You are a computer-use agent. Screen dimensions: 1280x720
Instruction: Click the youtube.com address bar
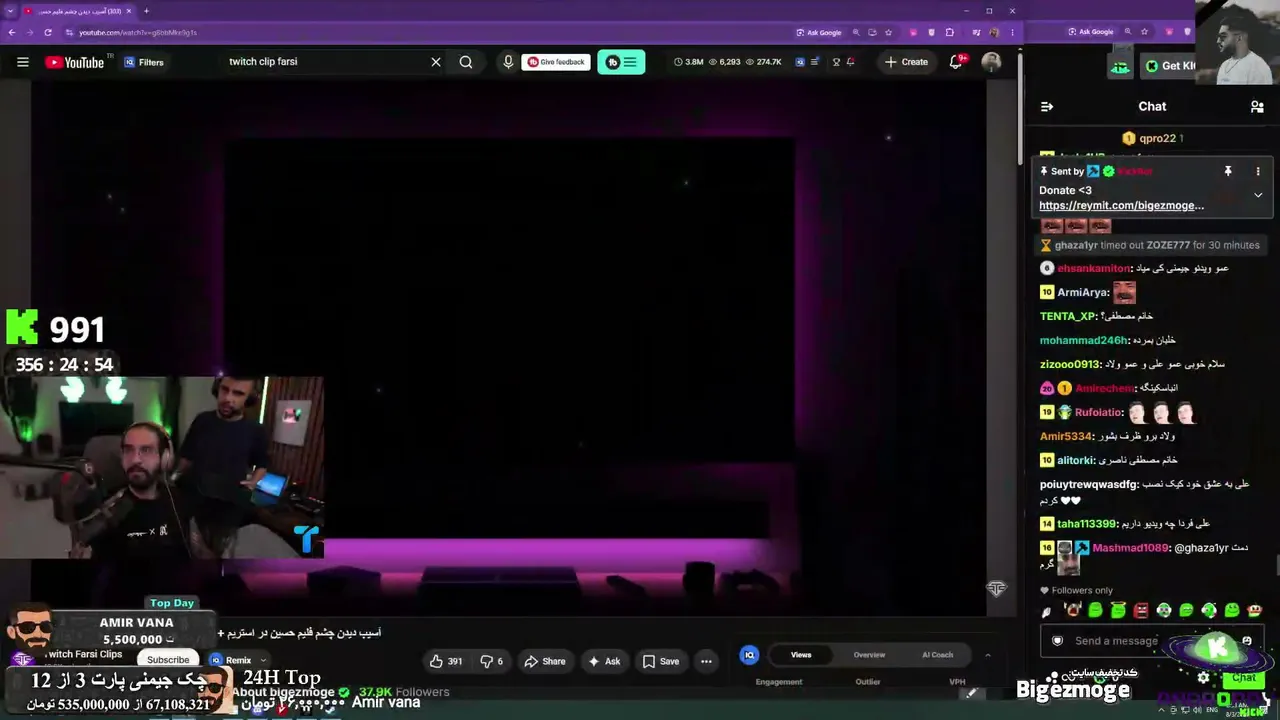click(430, 32)
